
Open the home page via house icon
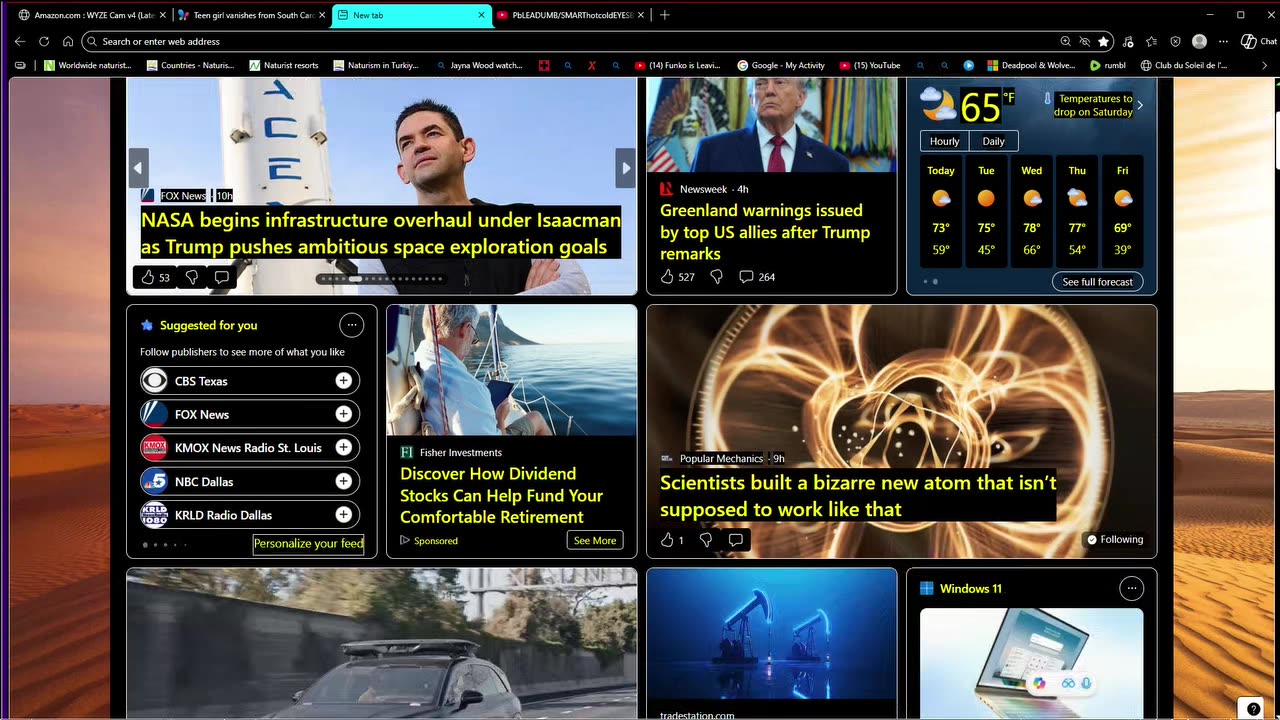[68, 41]
